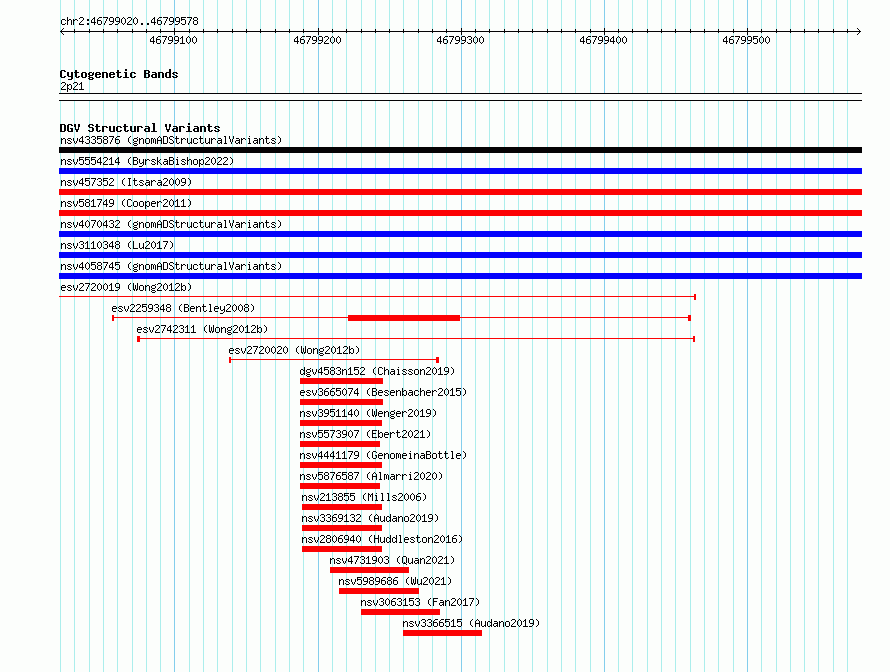
Task: Click the thin red esv2742311 line
Action: pyautogui.click(x=416, y=339)
